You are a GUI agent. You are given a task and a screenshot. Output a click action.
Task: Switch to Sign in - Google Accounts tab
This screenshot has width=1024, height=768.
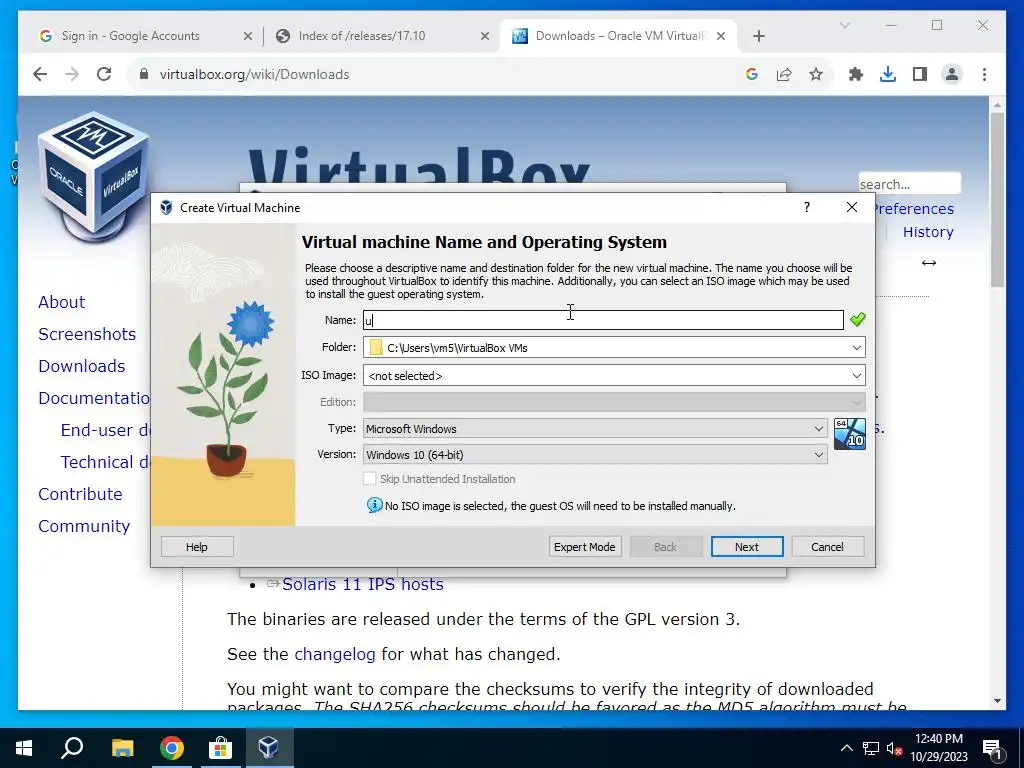coord(131,36)
